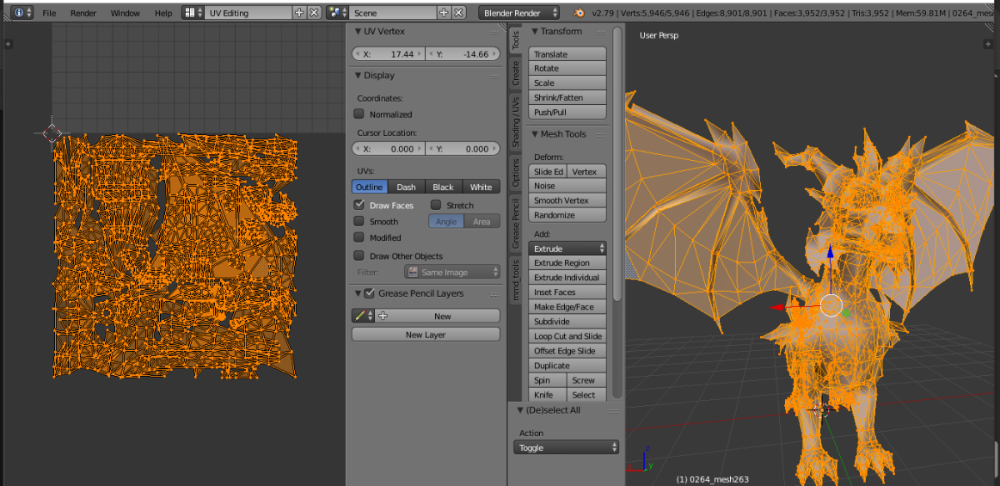Viewport: 1000px width, 486px height.
Task: Uncheck the Draw Faces checkbox
Action: (x=359, y=205)
